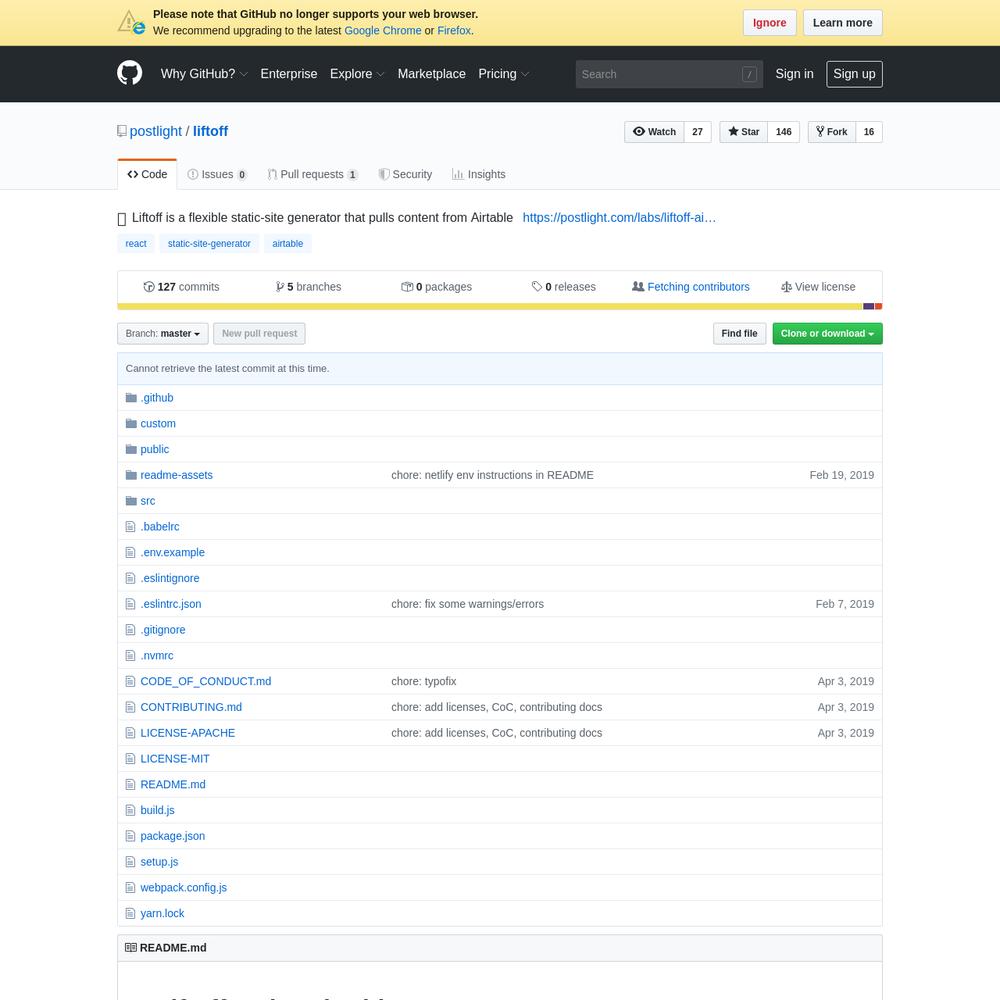Click the file icon for LICENSE-MIT
The width and height of the screenshot is (1000, 1000).
pos(131,759)
